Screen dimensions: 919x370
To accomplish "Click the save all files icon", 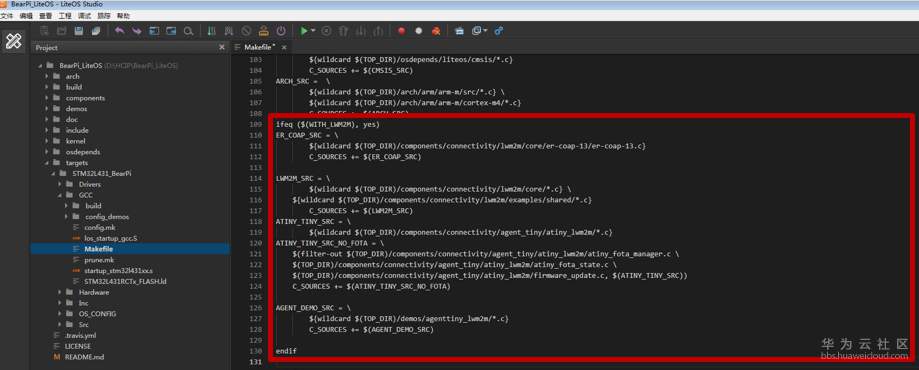I will click(96, 30).
